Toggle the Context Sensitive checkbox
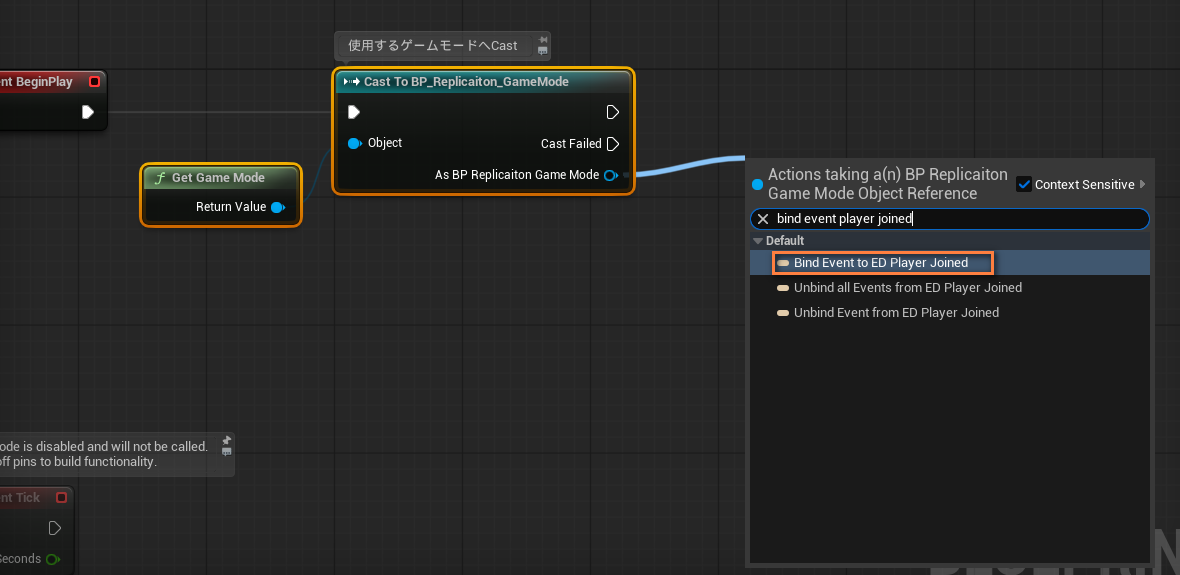This screenshot has width=1180, height=575. coord(1023,184)
